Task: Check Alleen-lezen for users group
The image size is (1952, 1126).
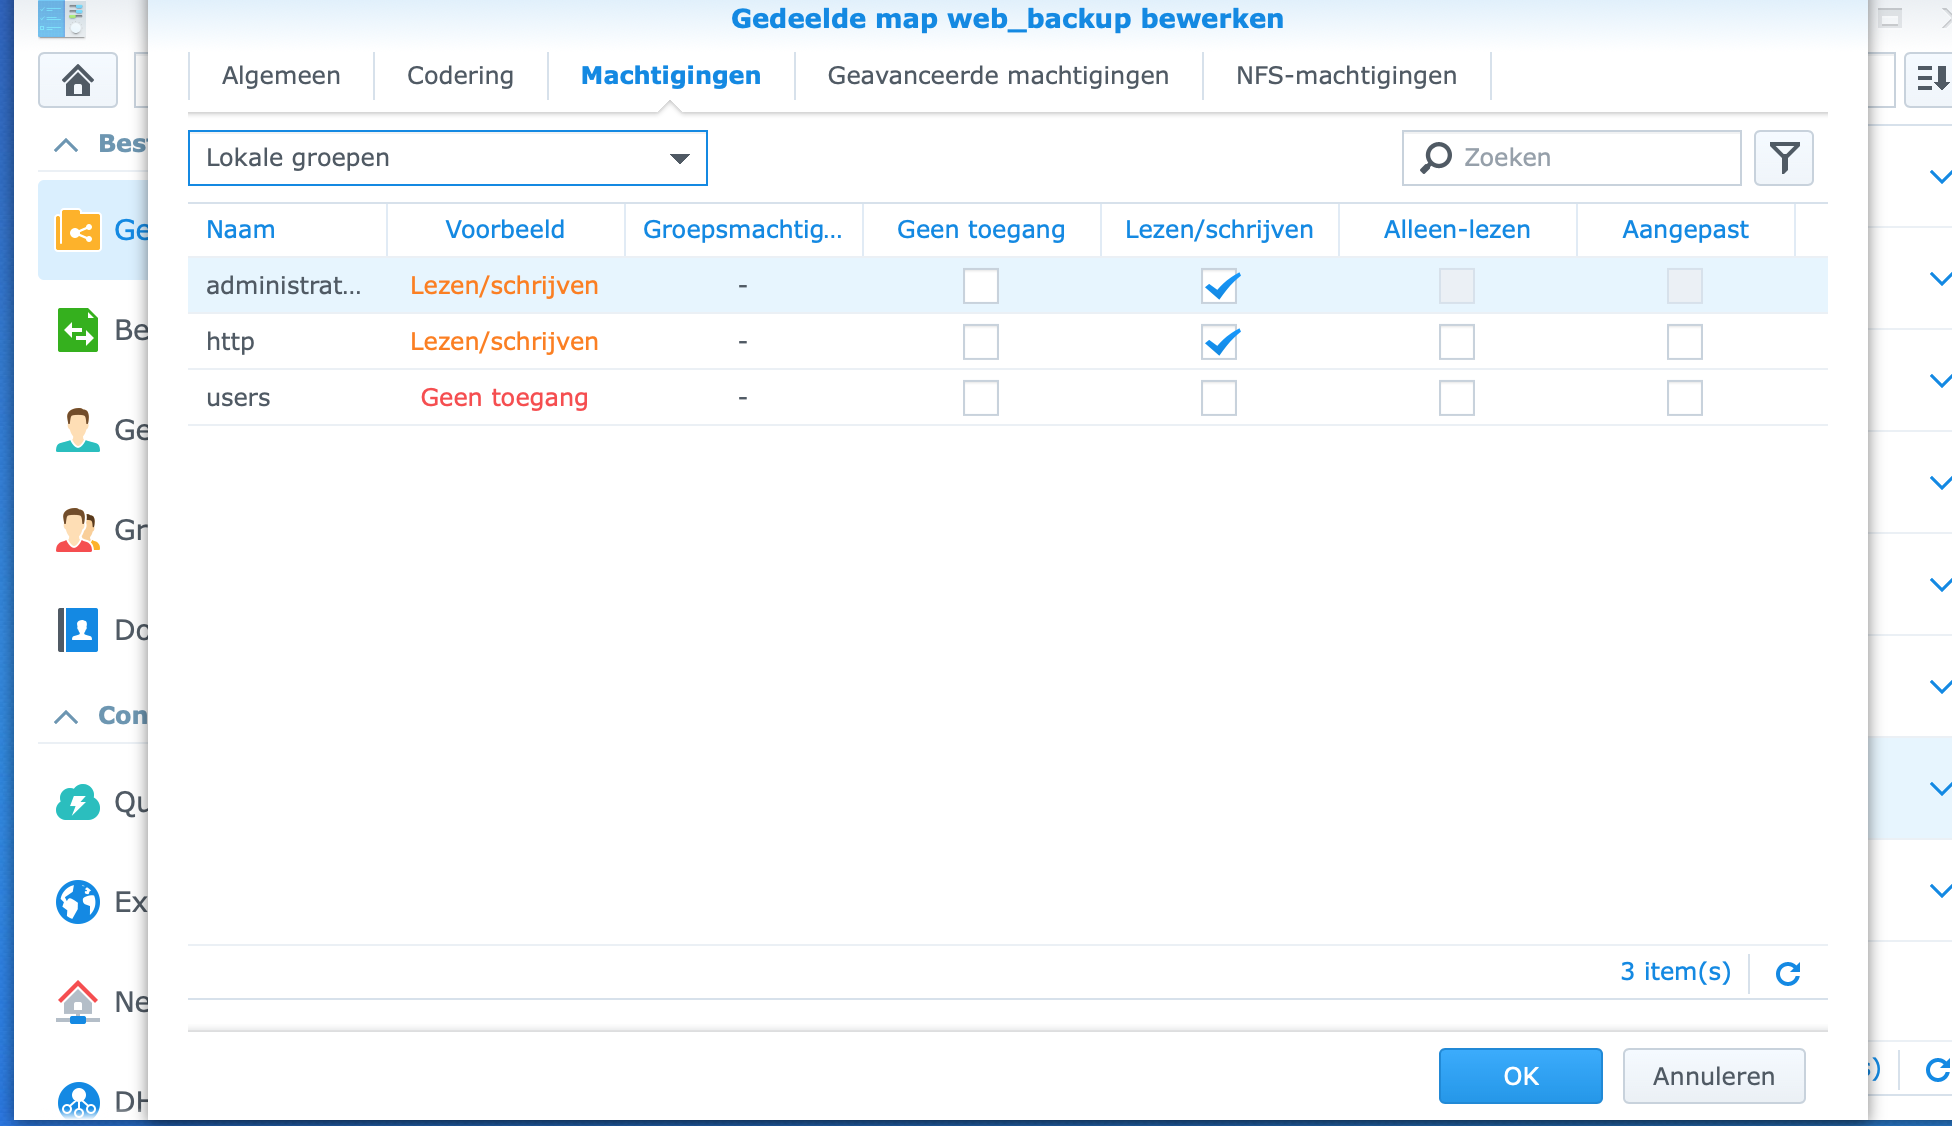Action: (1457, 398)
